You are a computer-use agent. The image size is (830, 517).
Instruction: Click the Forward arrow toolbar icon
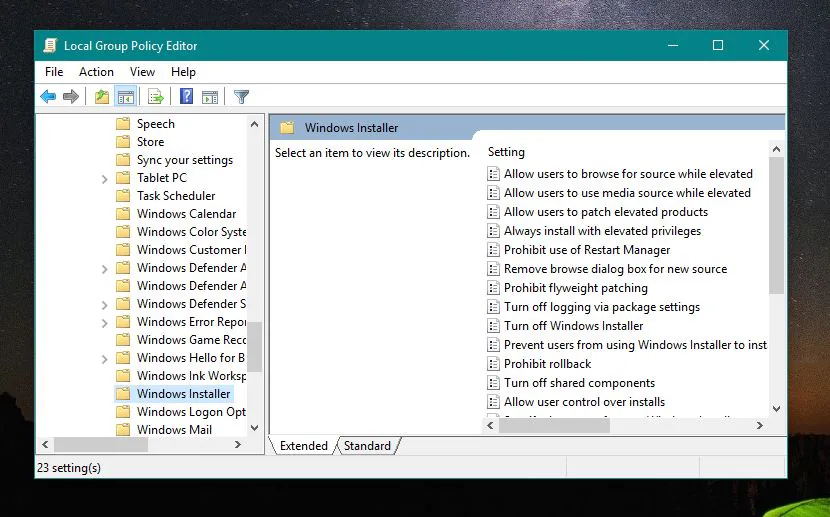(70, 97)
